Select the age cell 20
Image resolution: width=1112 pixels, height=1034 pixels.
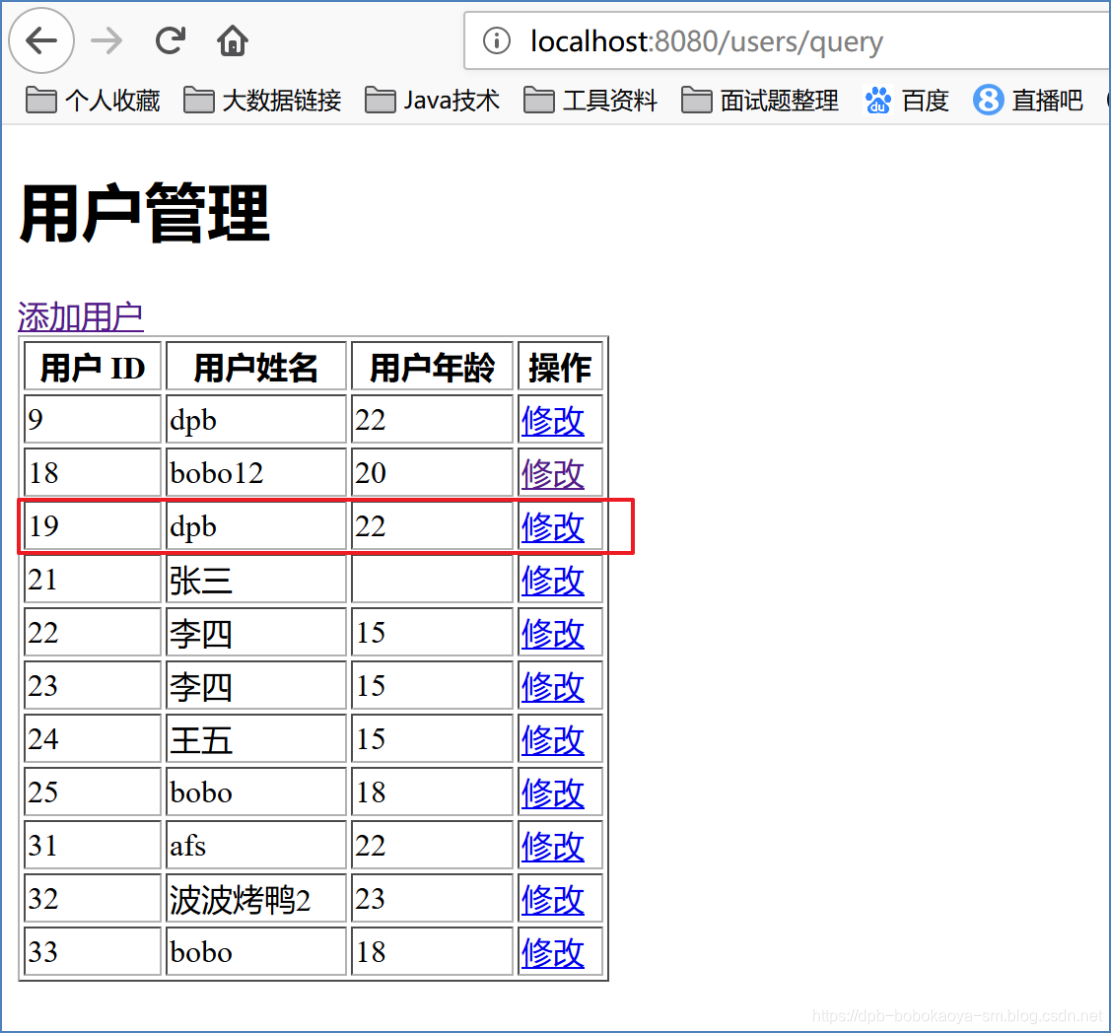pyautogui.click(x=432, y=472)
